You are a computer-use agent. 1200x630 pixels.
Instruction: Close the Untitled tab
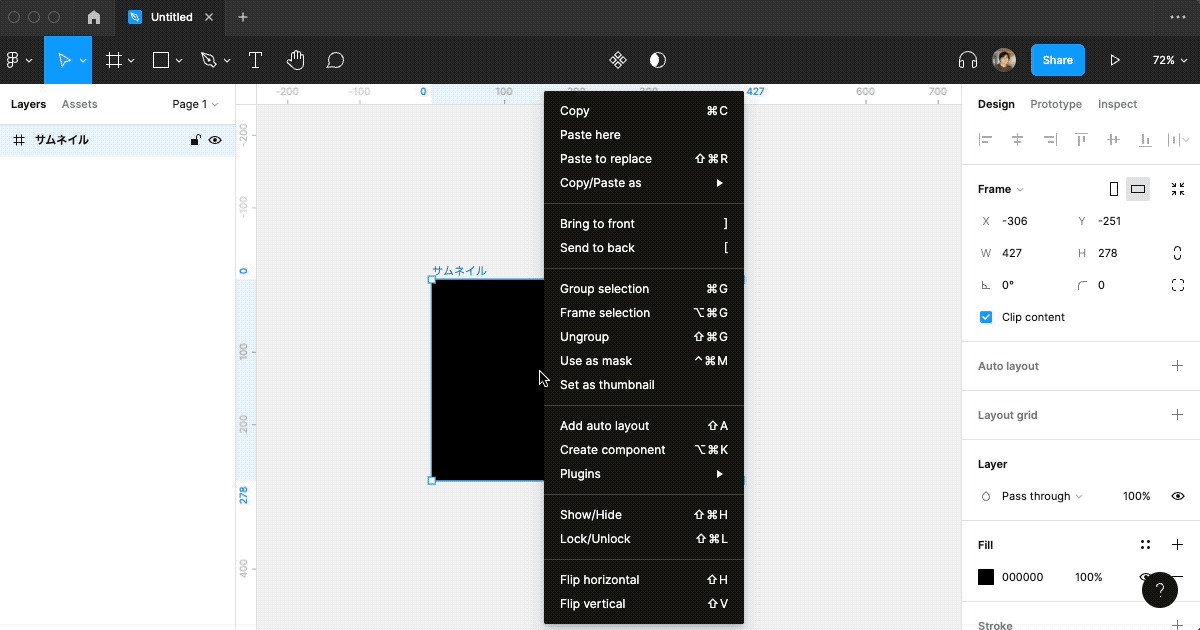tap(208, 17)
